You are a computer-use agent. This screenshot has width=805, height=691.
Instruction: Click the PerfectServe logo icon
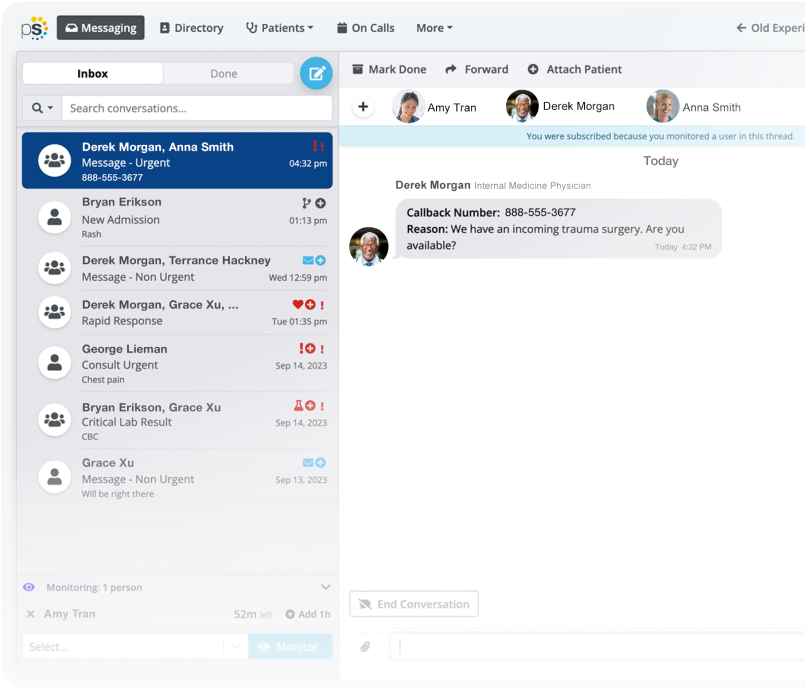[x=34, y=28]
